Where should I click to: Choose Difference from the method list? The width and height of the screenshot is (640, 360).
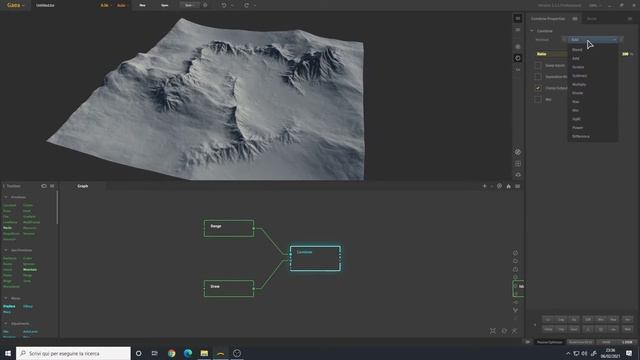pyautogui.click(x=581, y=136)
